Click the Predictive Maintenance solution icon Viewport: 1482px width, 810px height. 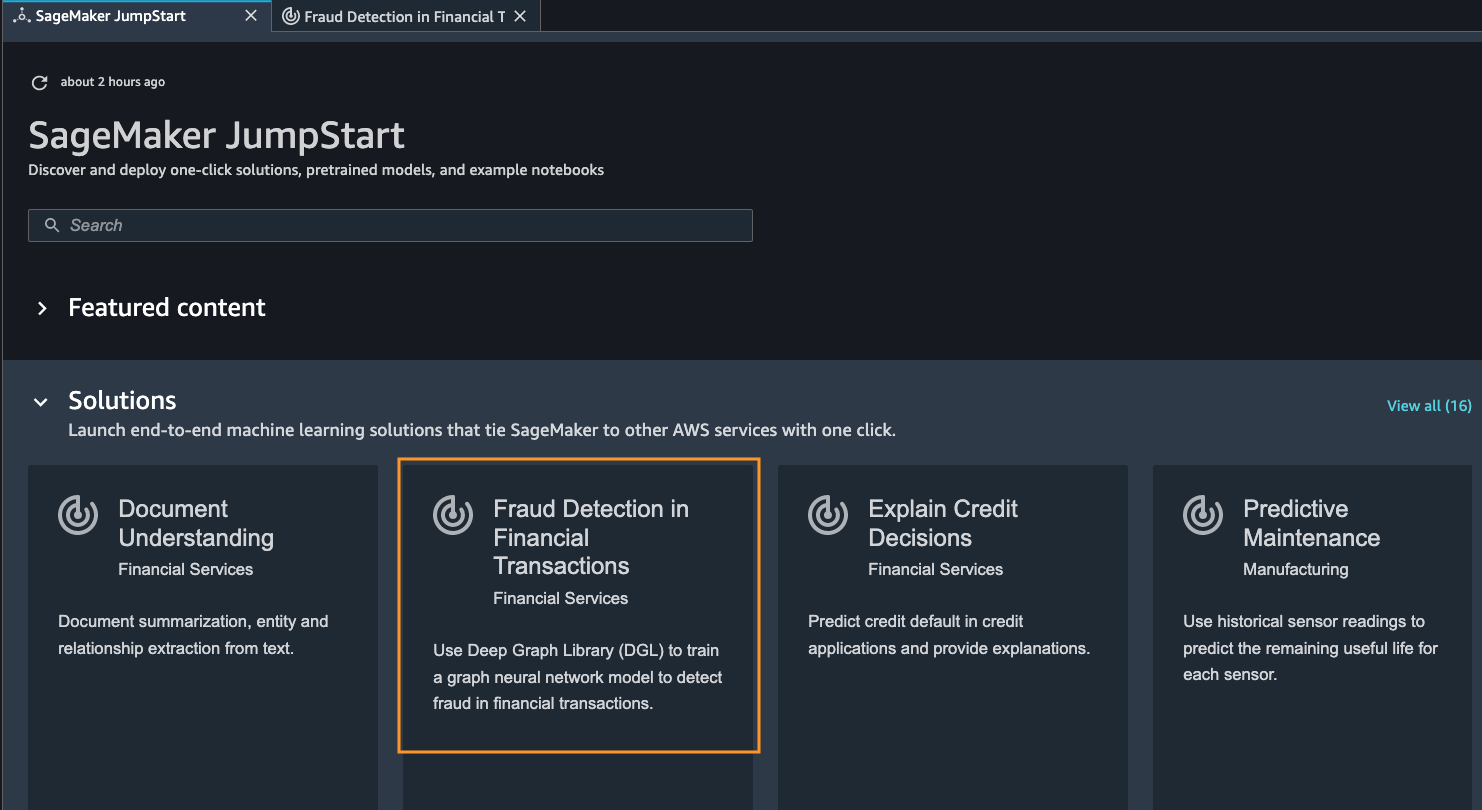pyautogui.click(x=1203, y=515)
